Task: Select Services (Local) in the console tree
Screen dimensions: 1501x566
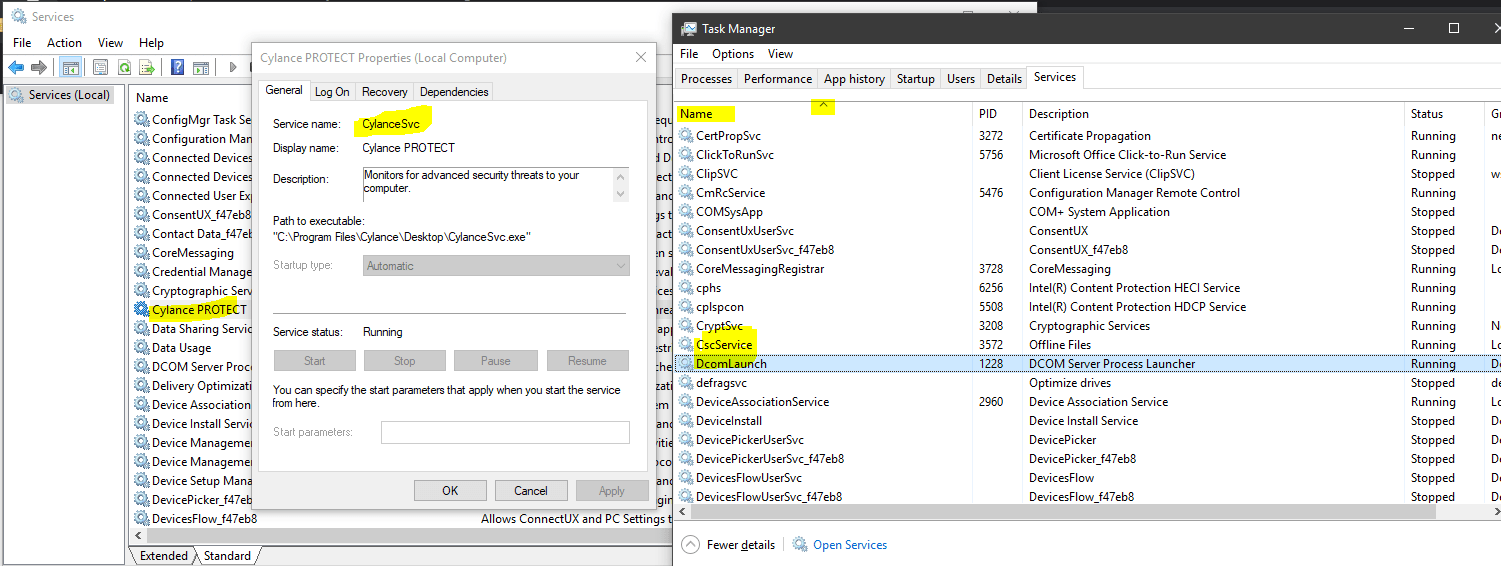Action: point(68,95)
